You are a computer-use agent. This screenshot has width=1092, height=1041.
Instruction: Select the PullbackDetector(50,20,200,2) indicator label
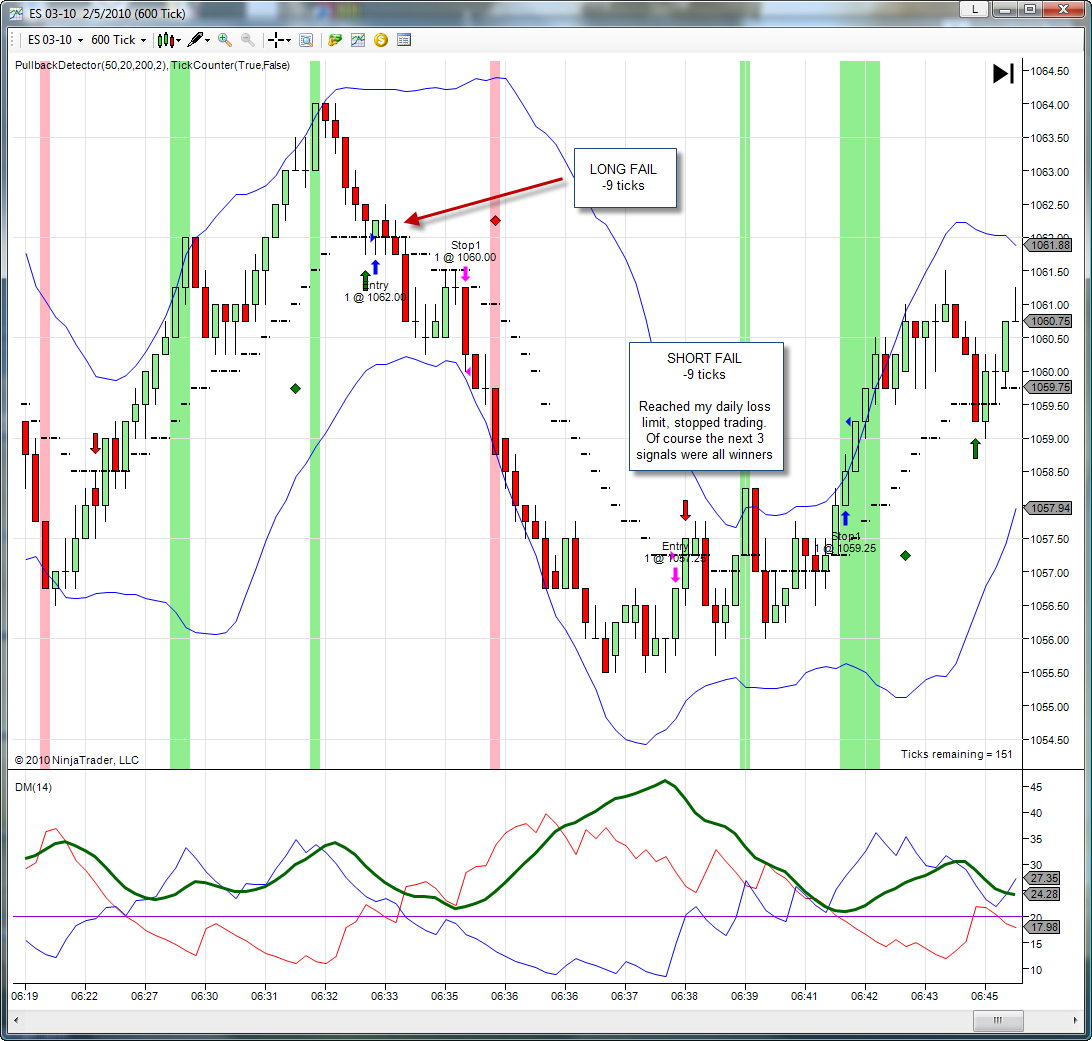click(x=91, y=65)
